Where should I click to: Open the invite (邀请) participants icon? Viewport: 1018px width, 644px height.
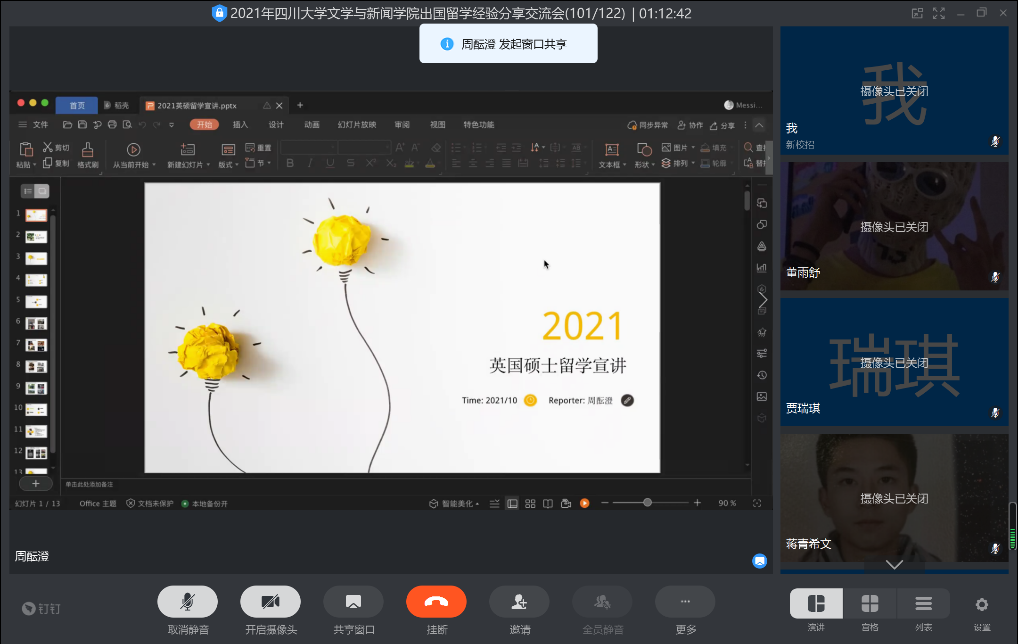point(519,601)
